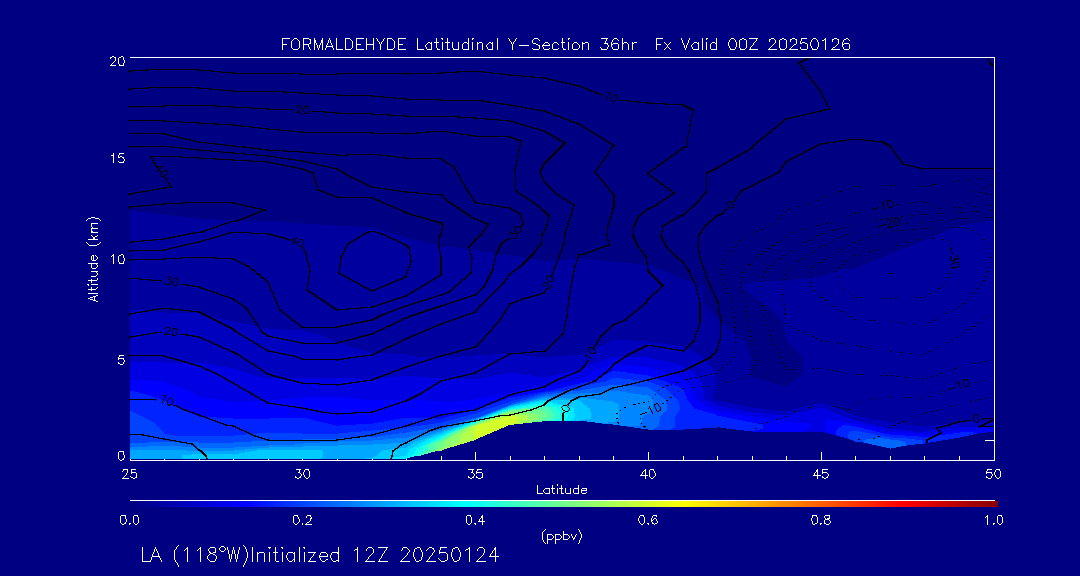Click the innermost closed contour near 10 km

coord(375,261)
